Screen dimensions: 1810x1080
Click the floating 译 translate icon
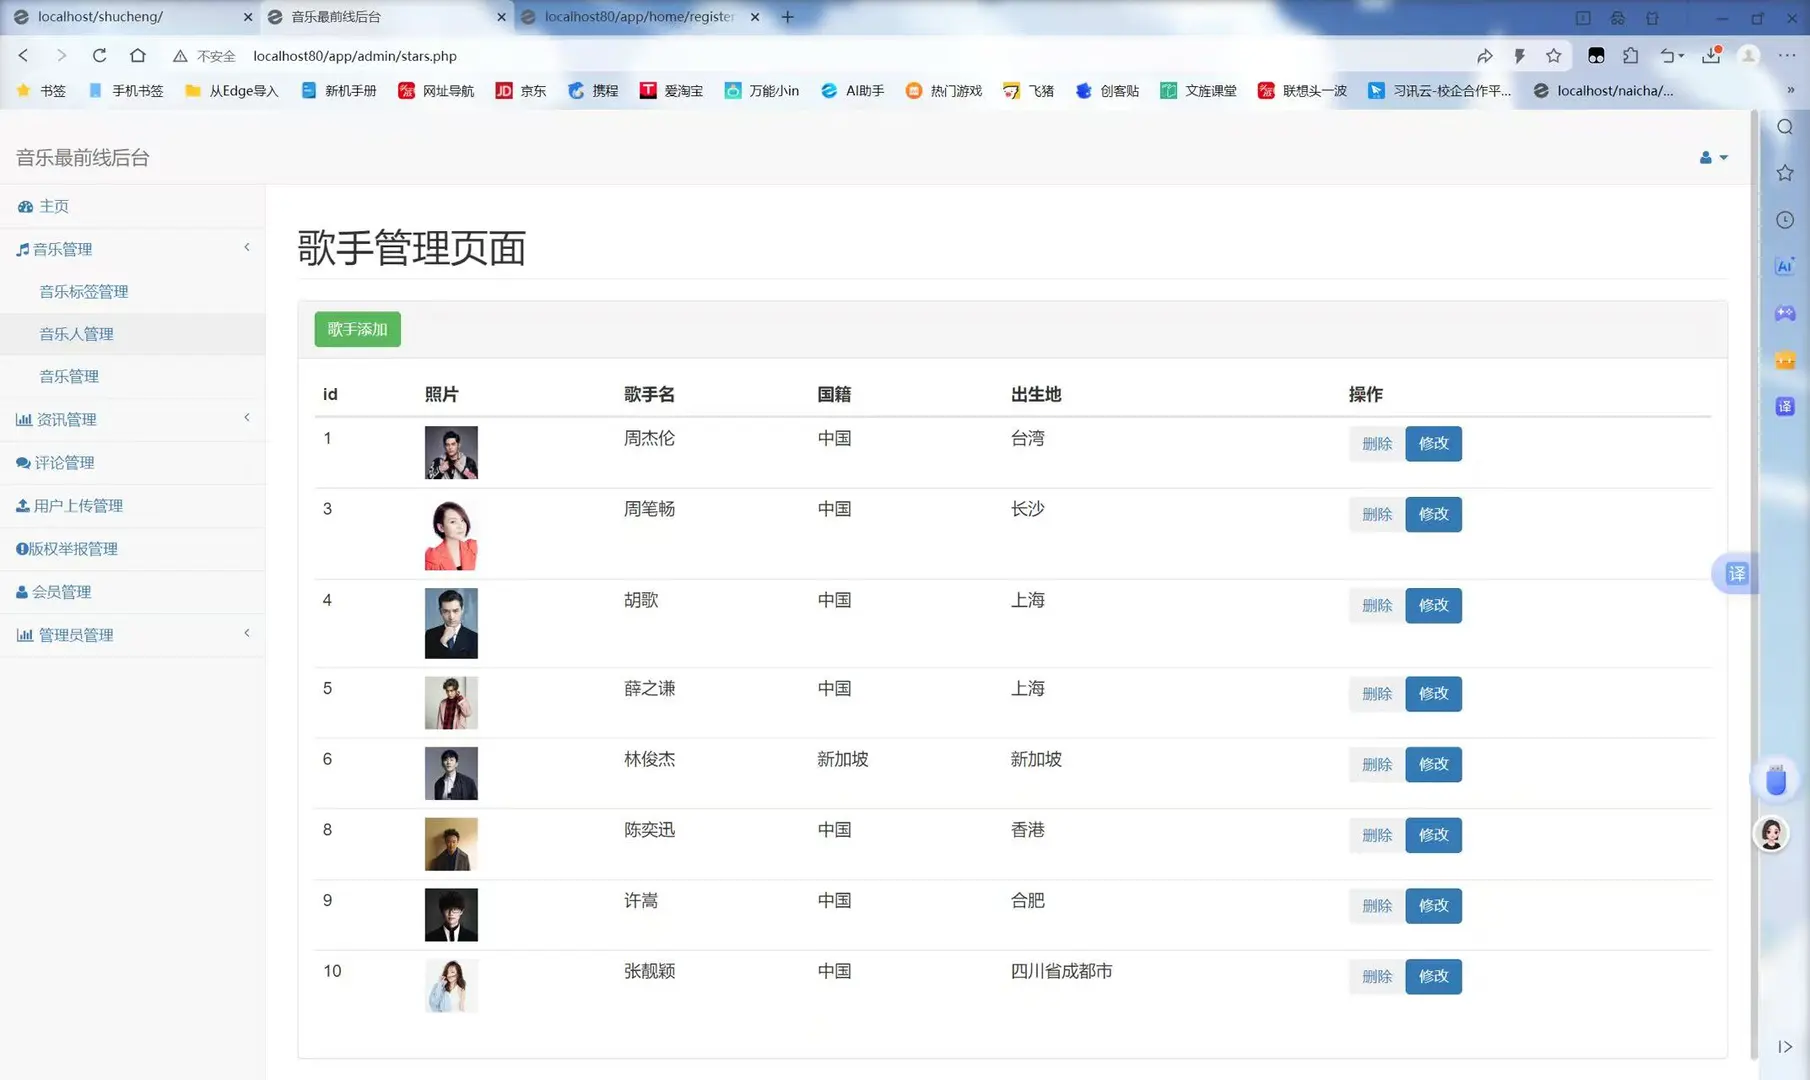[x=1737, y=573]
